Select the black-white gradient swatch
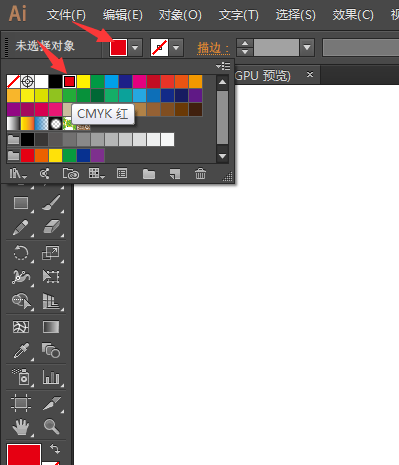 click(13, 124)
